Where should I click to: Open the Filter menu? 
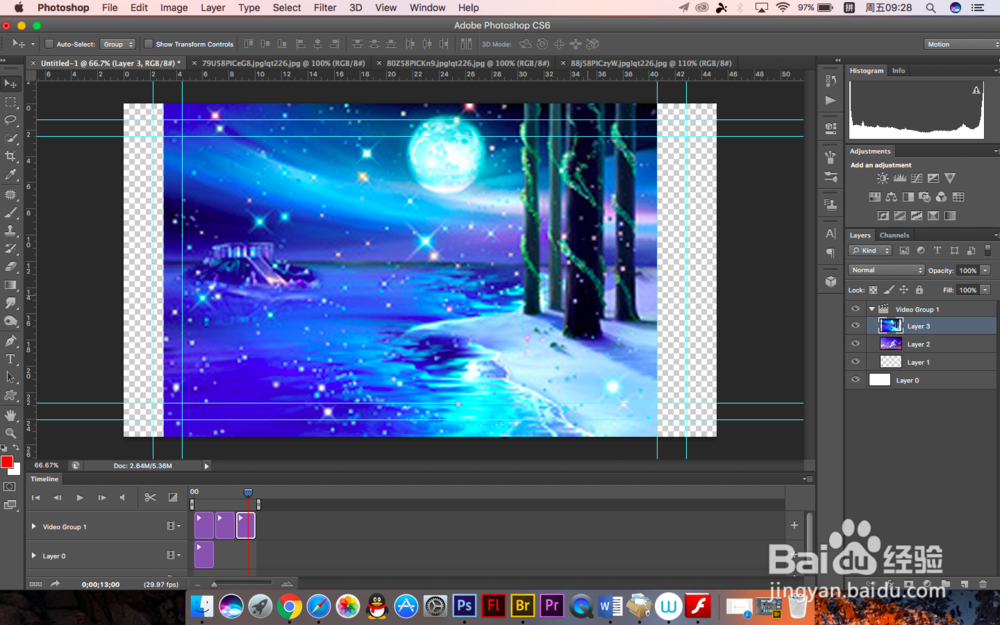click(325, 8)
